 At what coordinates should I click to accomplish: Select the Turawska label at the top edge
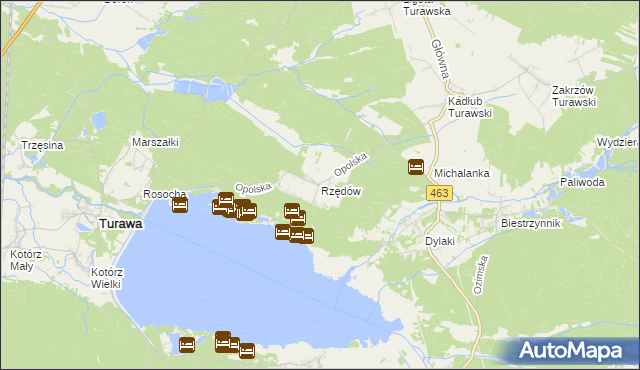coord(427,11)
